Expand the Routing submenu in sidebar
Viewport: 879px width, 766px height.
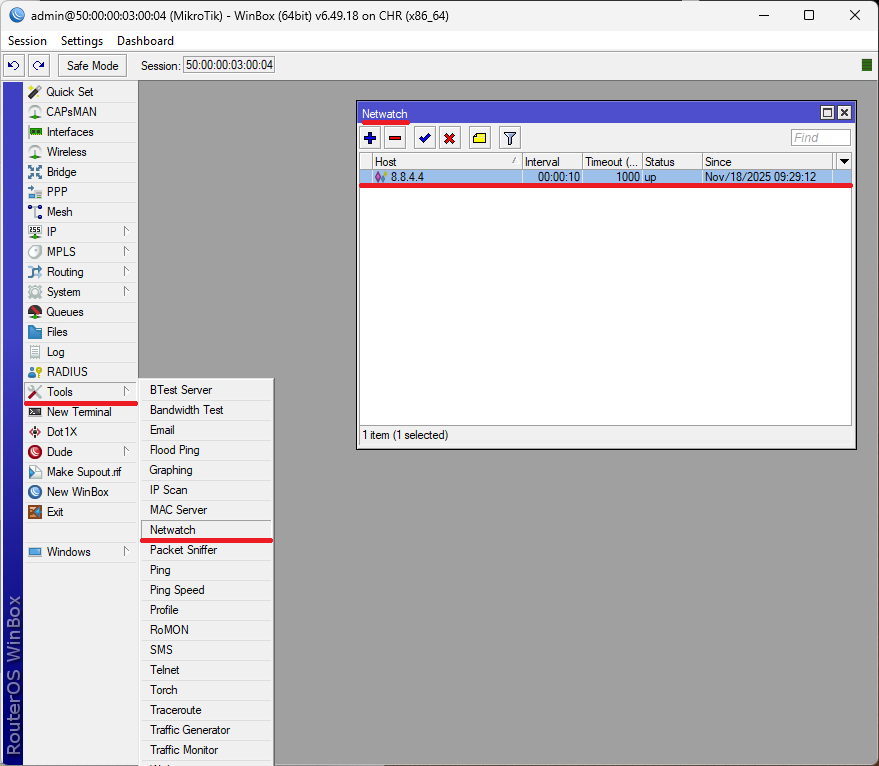pos(80,272)
